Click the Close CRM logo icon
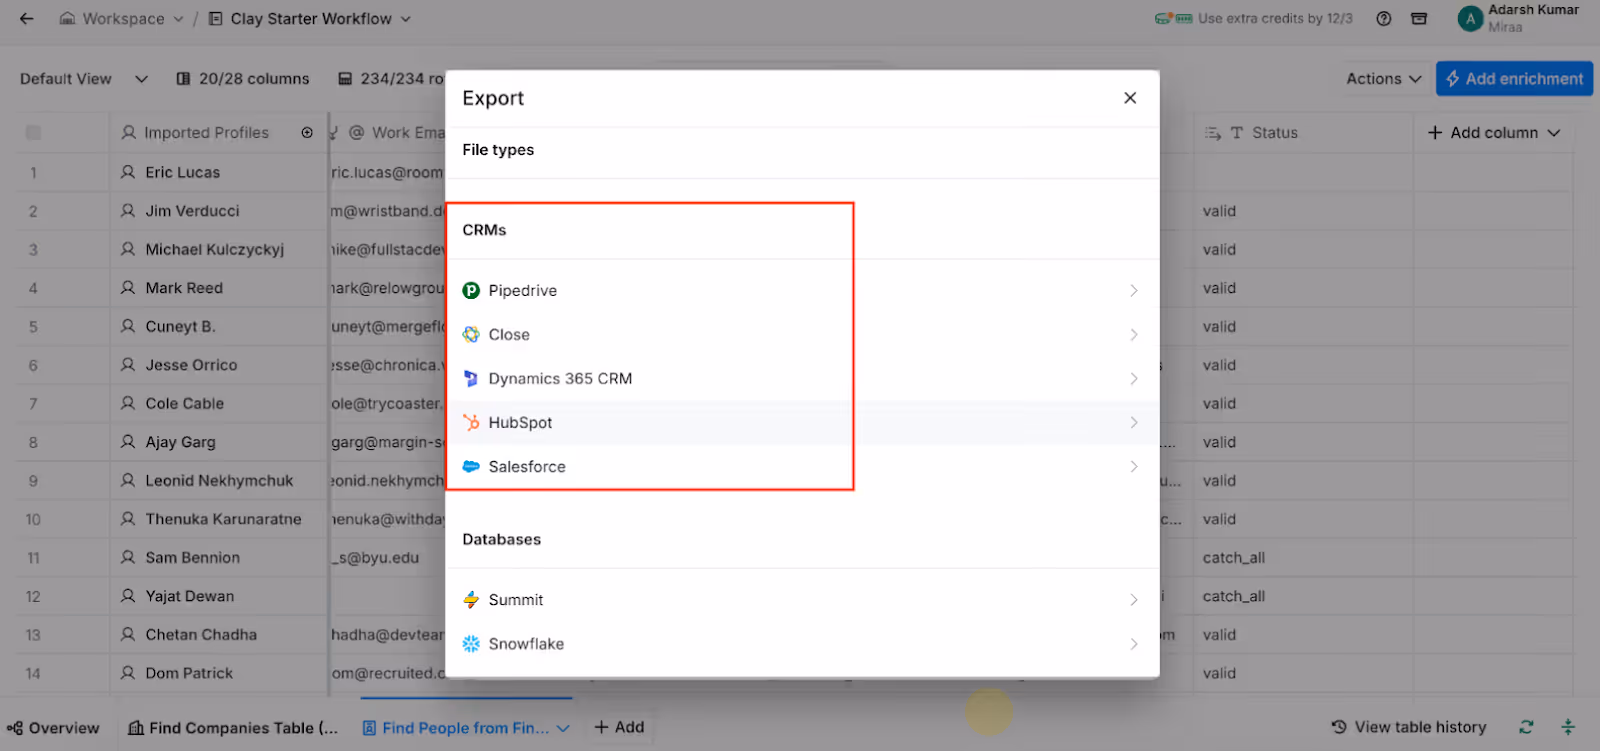This screenshot has width=1600, height=751. [x=471, y=335]
